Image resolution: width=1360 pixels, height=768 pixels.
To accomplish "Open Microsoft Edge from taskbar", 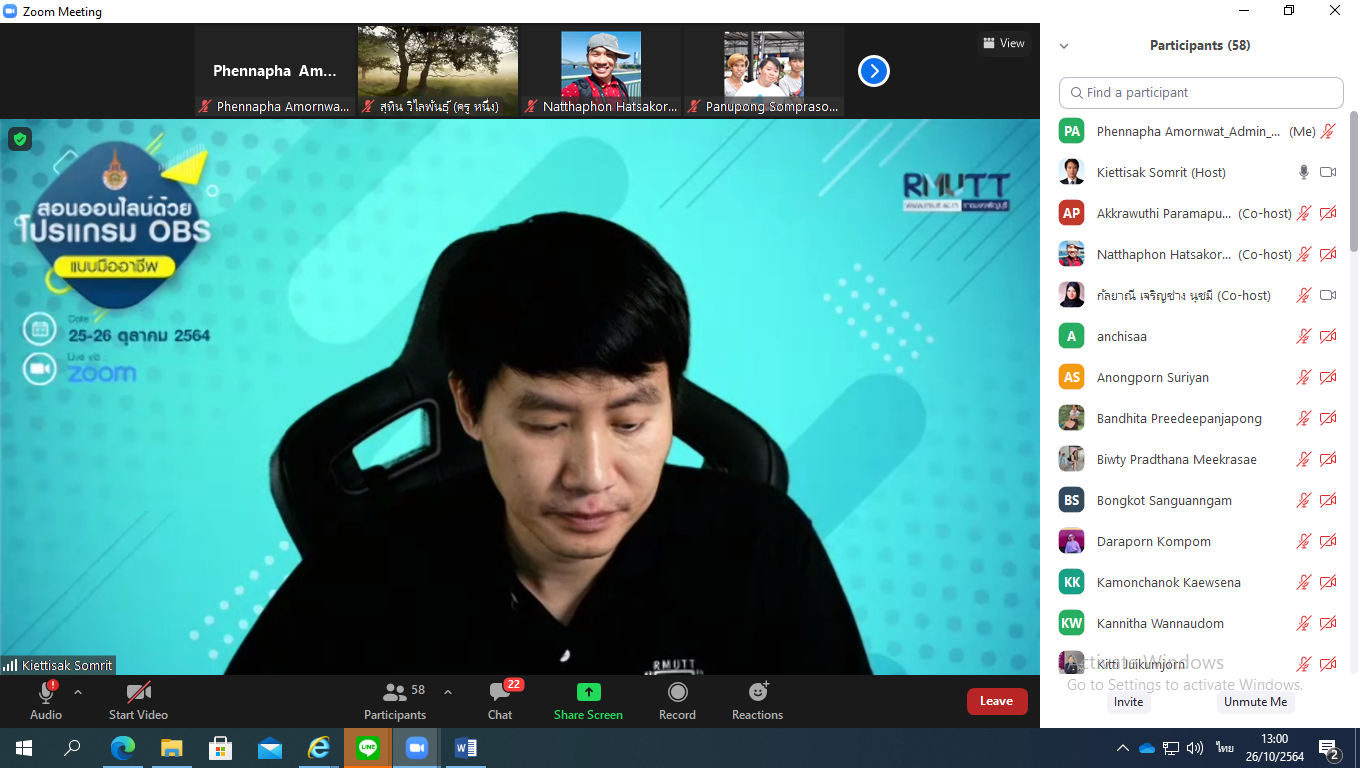I will 123,748.
